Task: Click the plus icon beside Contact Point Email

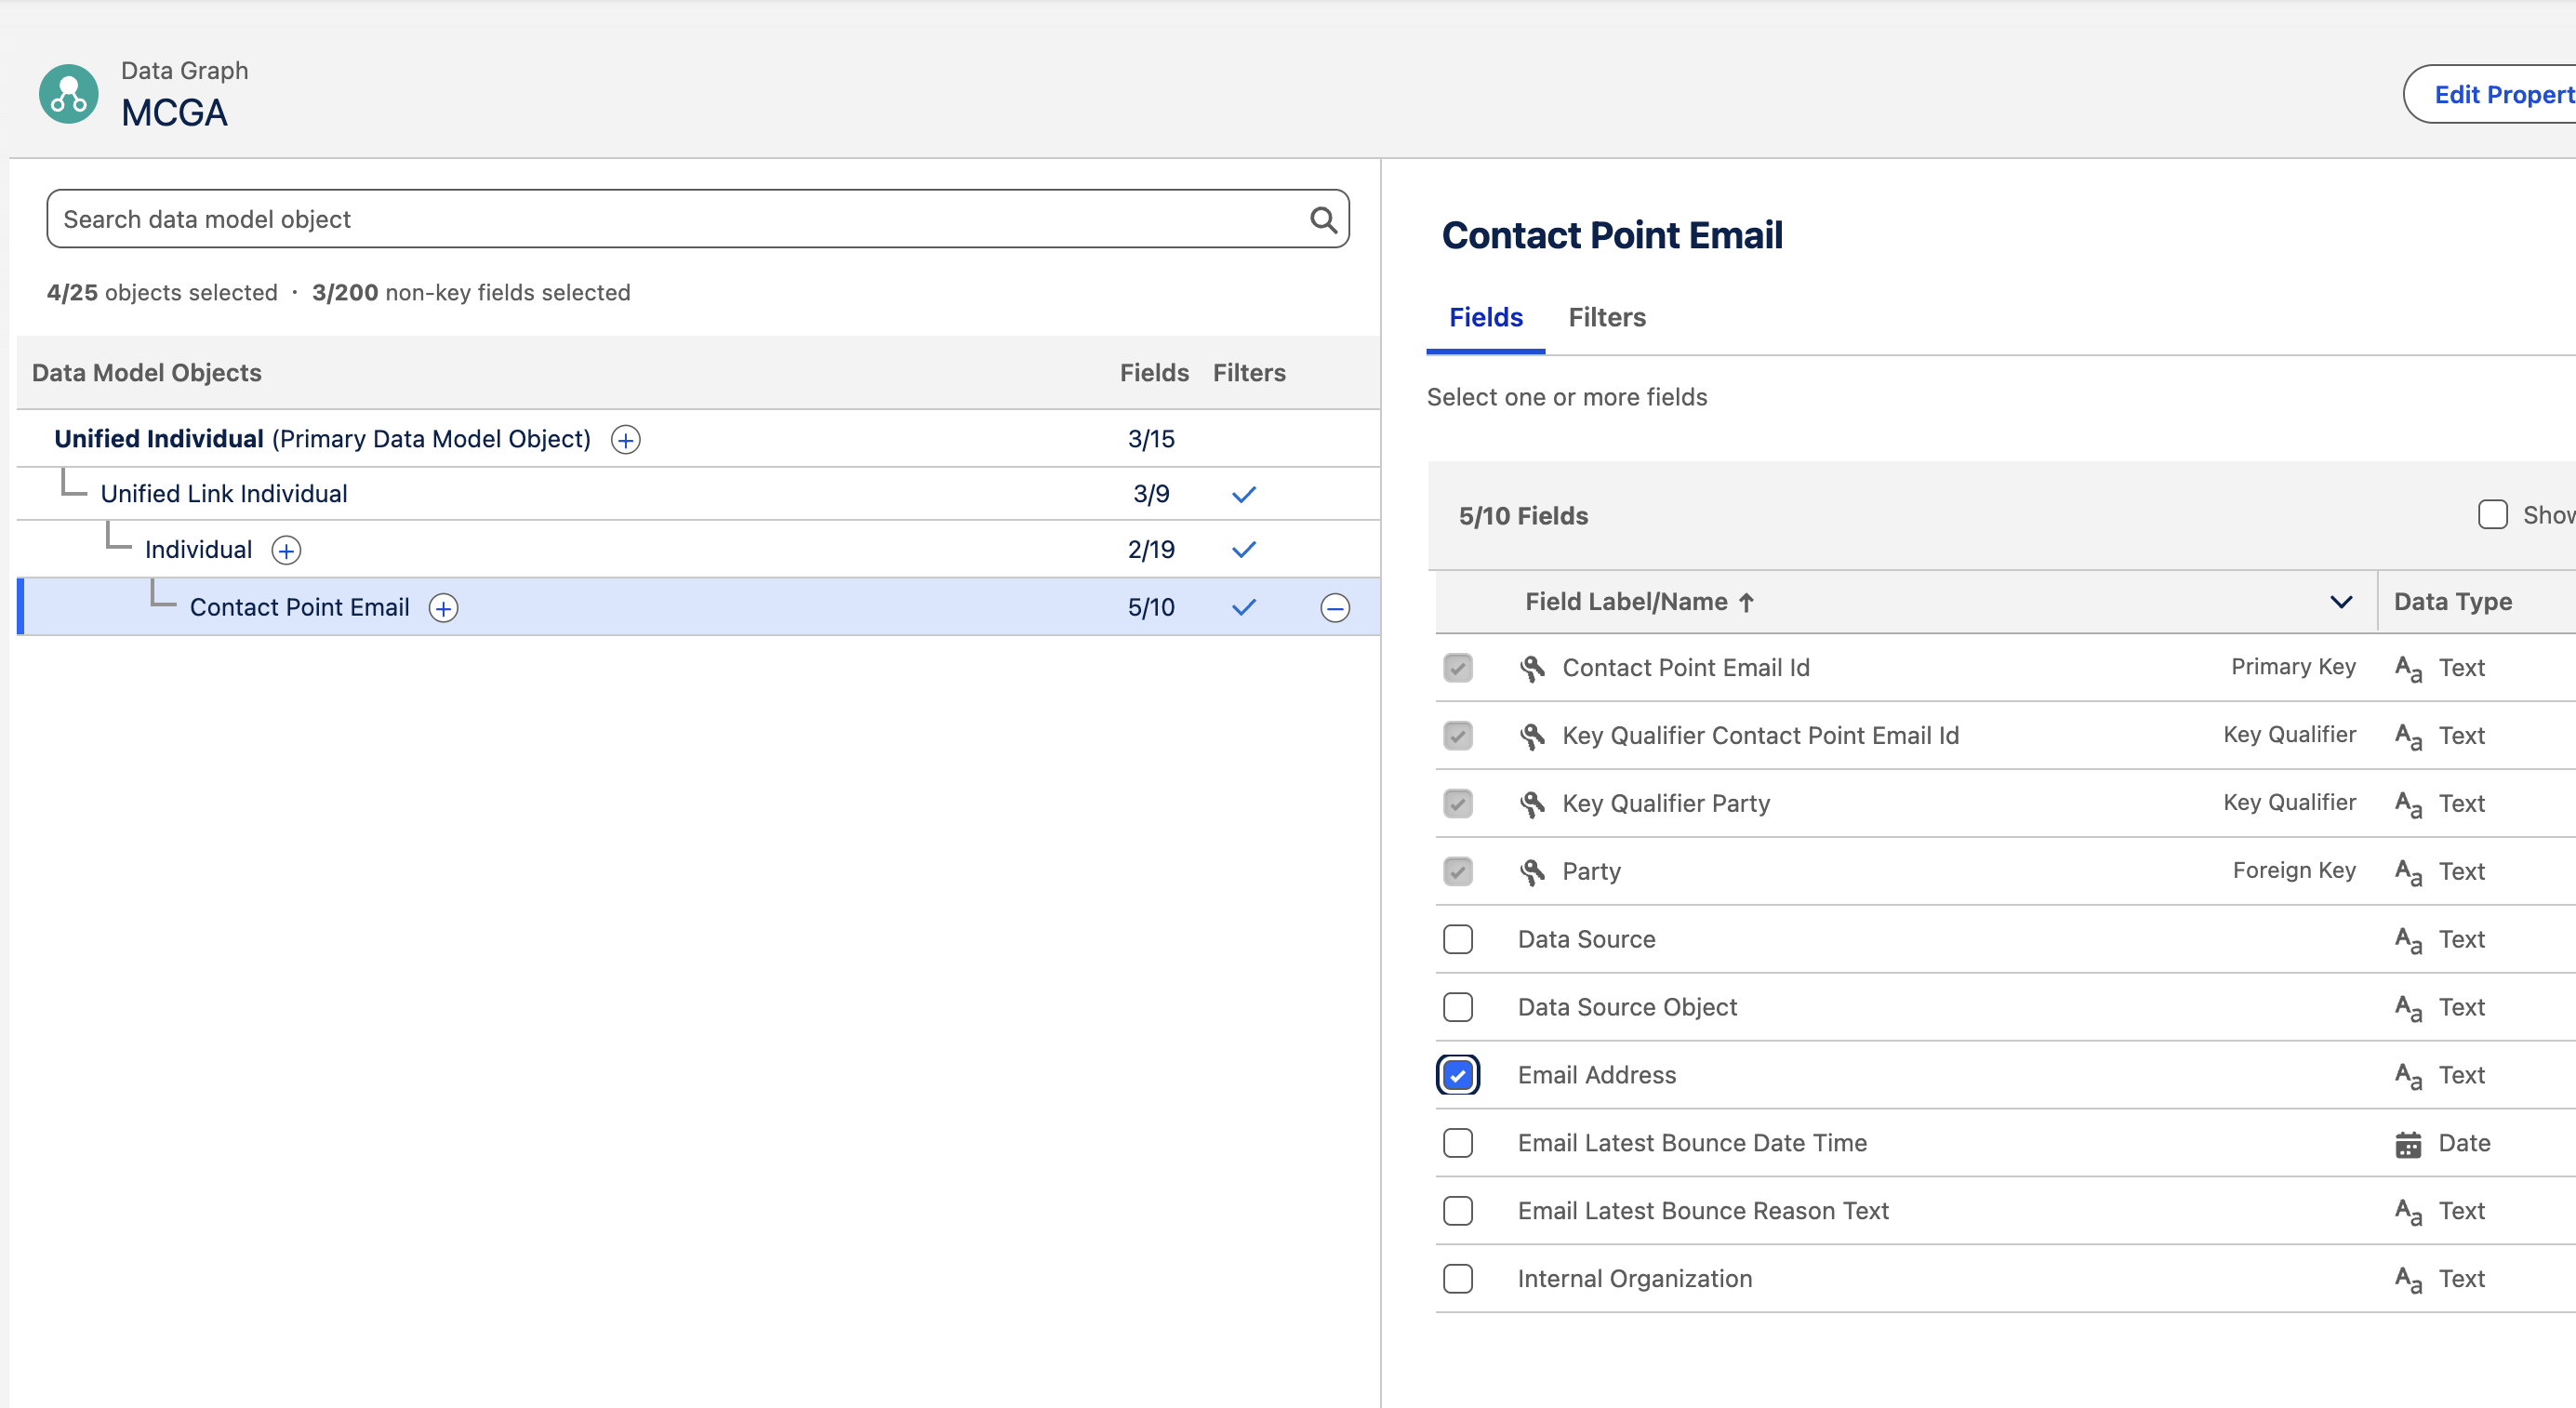Action: click(443, 607)
